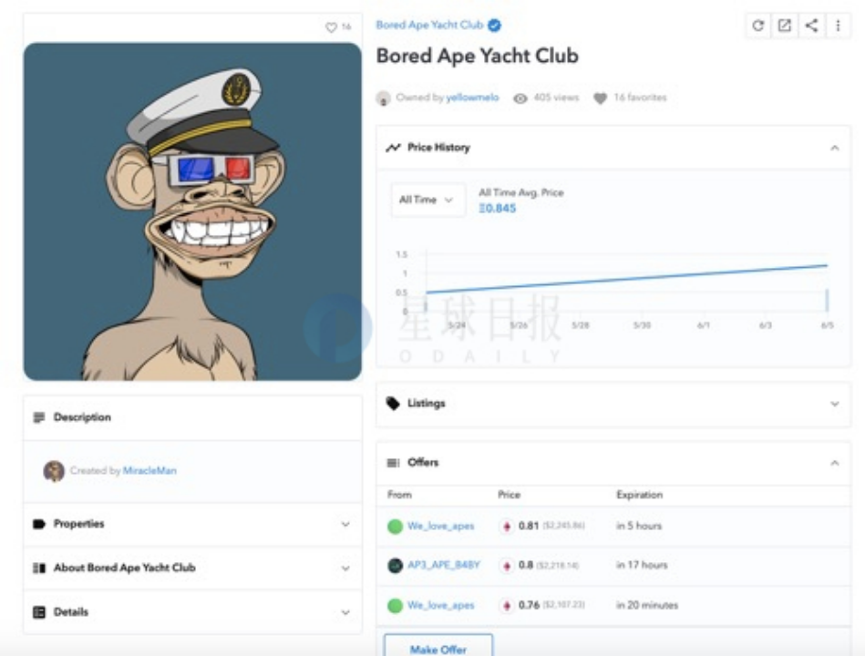Screen dimensions: 866x656
Task: Click the Make Offer button
Action: [x=438, y=649]
